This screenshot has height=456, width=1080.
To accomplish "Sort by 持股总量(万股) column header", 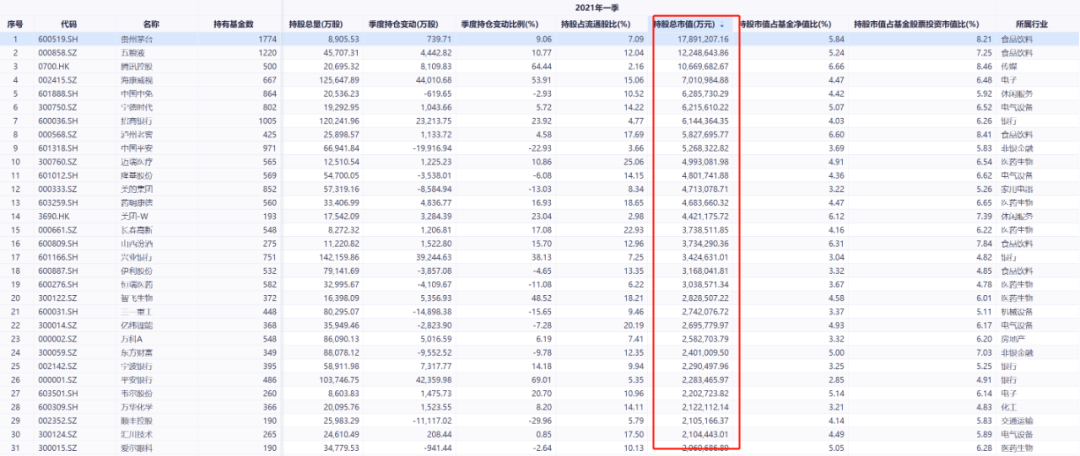I will coord(315,24).
